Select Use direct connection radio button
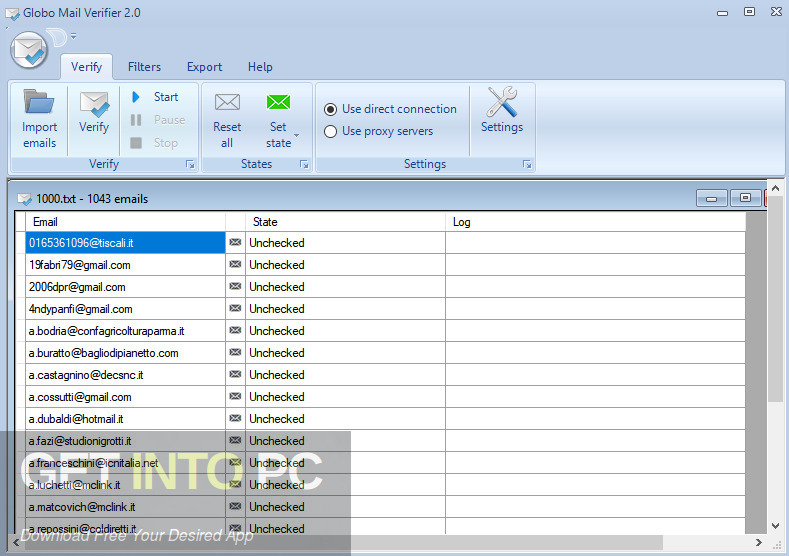Screen dimensions: 789x556 (331, 109)
